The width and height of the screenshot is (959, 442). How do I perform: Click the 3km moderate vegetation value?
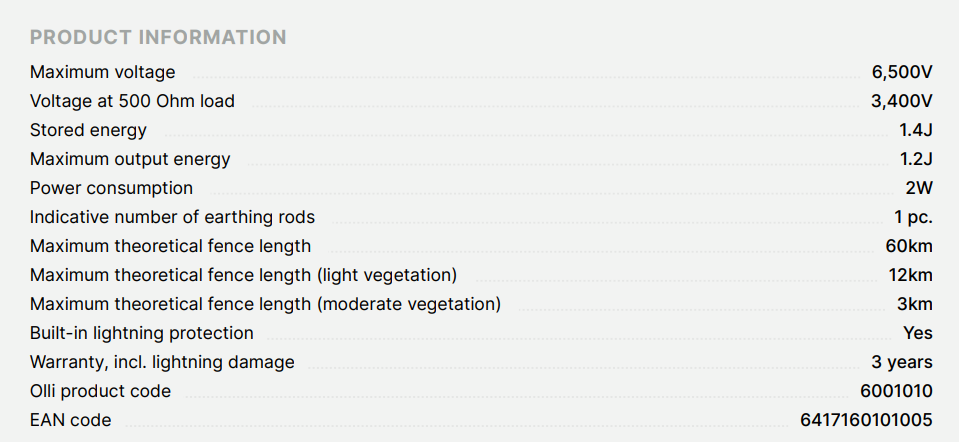click(914, 304)
